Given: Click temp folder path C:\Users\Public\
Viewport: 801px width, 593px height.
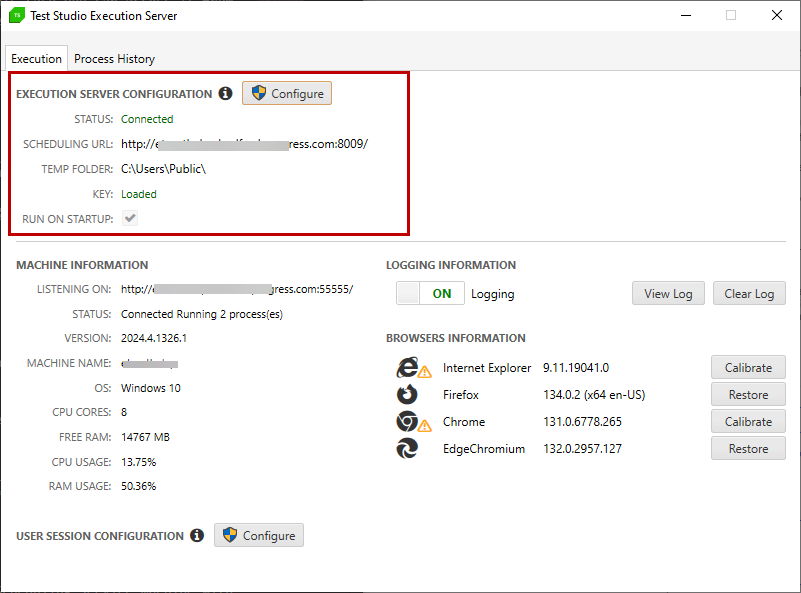Looking at the screenshot, I should coord(163,169).
